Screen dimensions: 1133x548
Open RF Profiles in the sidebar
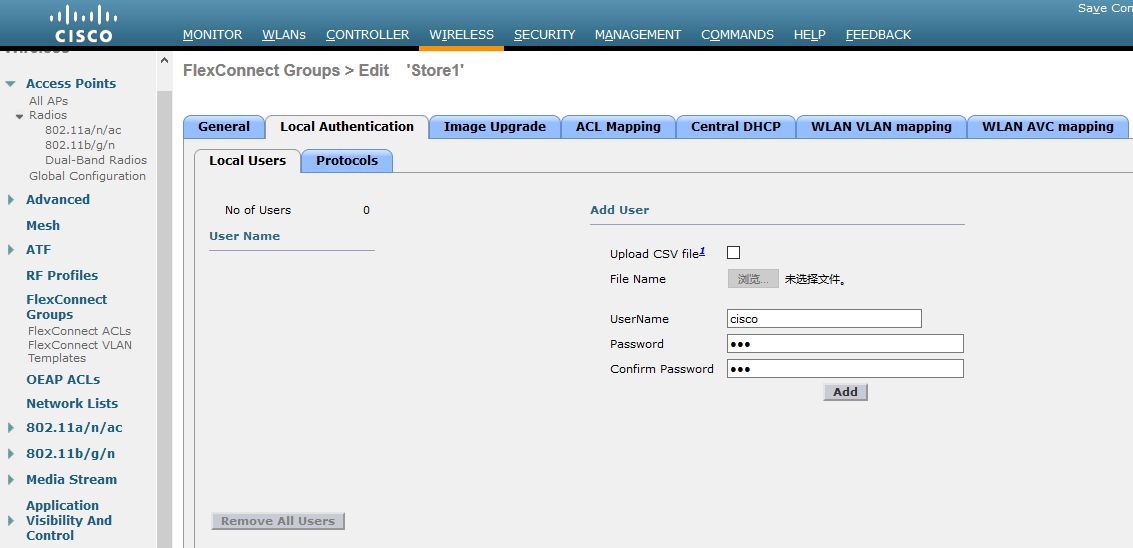[x=62, y=275]
